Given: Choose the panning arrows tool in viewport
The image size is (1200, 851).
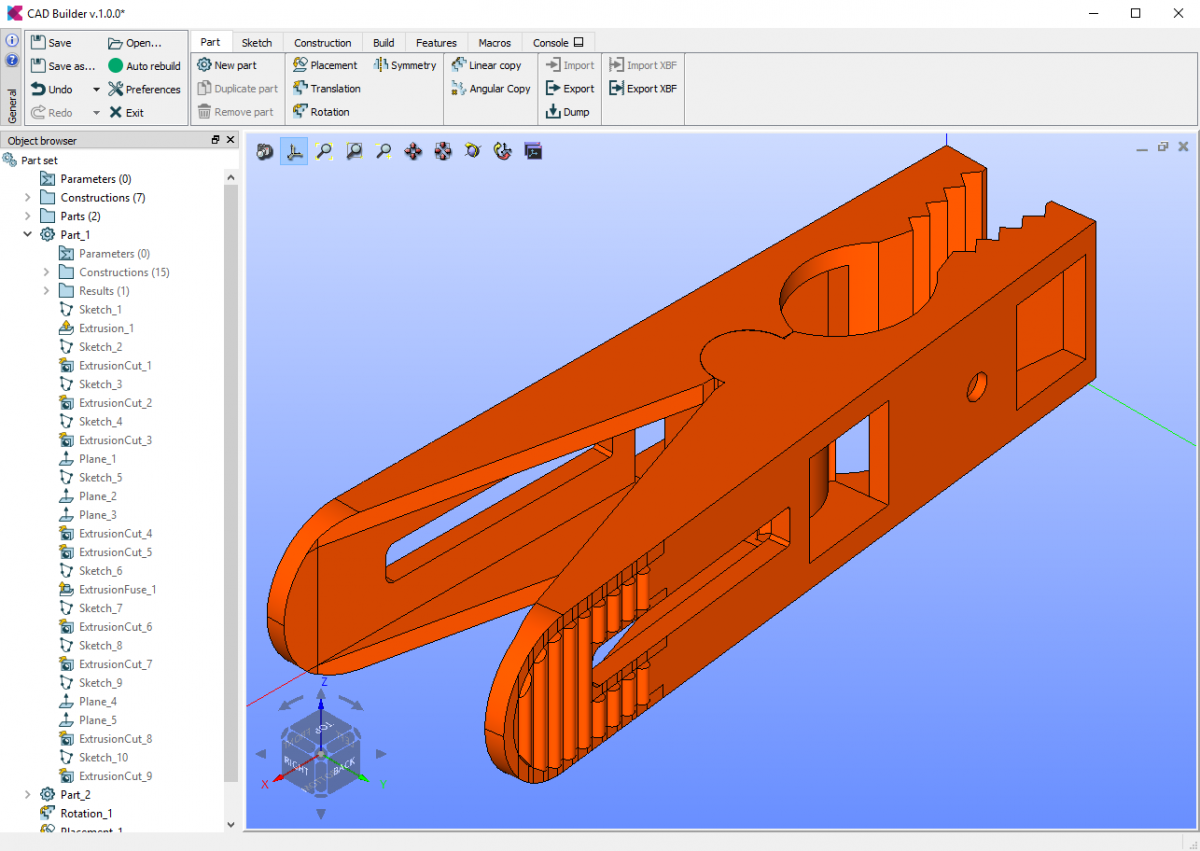Looking at the screenshot, I should pos(413,152).
